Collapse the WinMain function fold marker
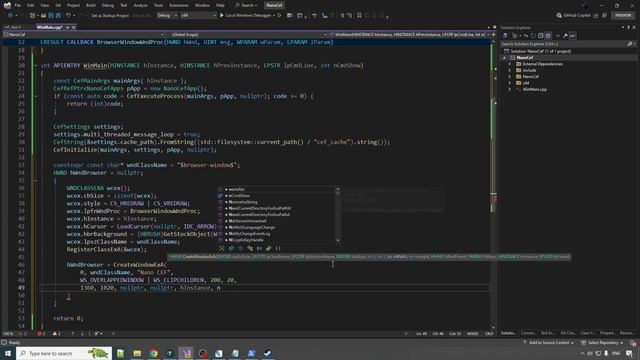 (36, 66)
